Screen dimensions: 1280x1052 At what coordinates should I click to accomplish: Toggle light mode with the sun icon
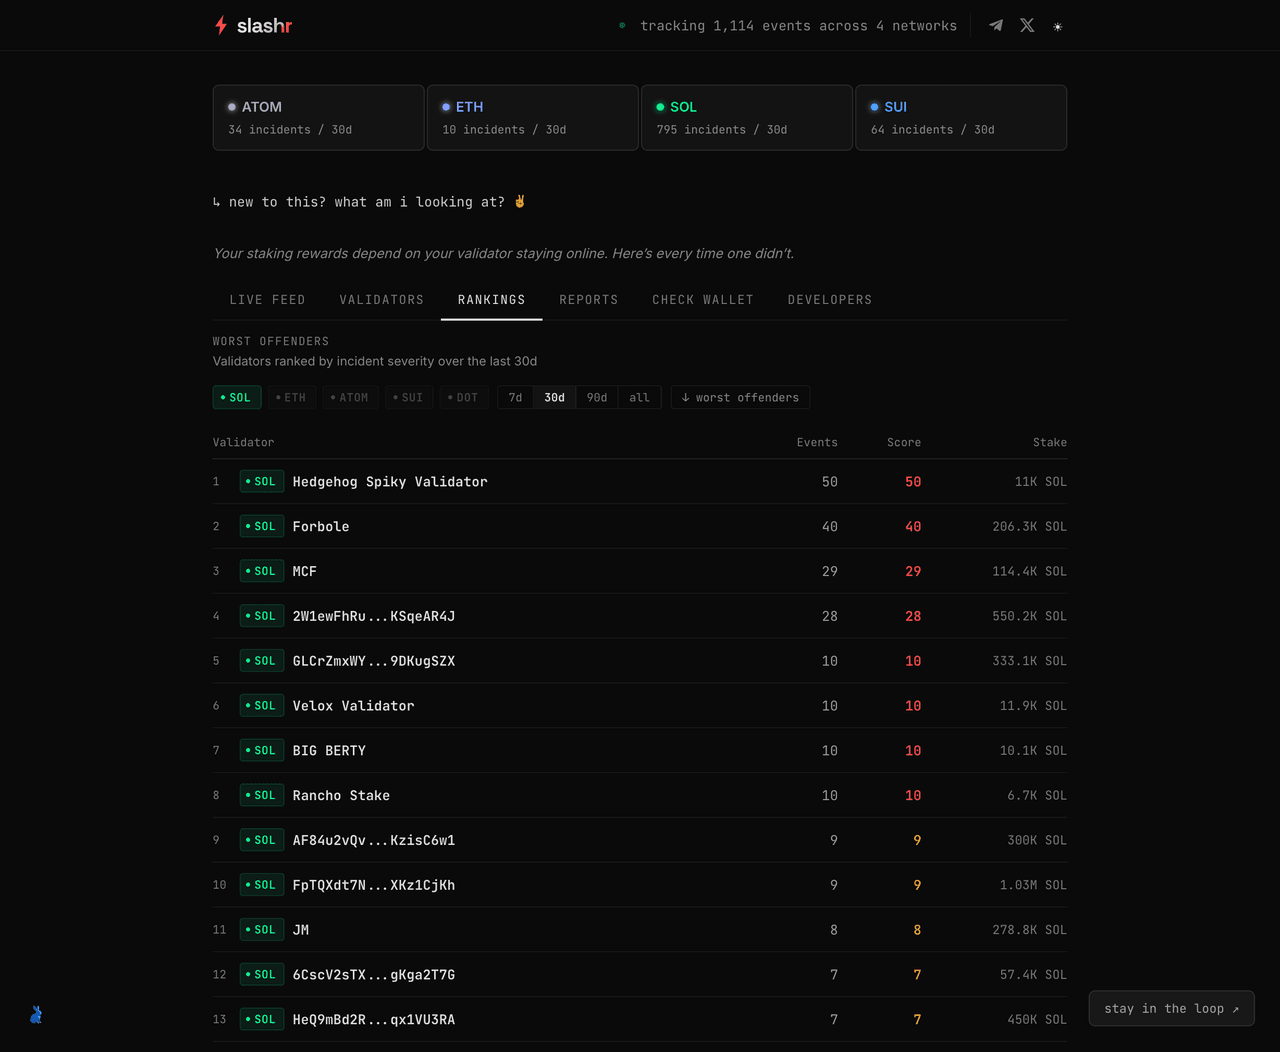1058,27
